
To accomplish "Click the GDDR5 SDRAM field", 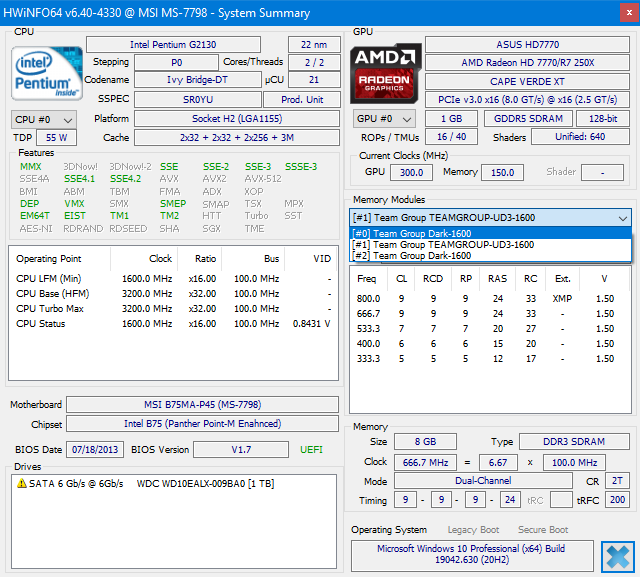I will point(528,119).
